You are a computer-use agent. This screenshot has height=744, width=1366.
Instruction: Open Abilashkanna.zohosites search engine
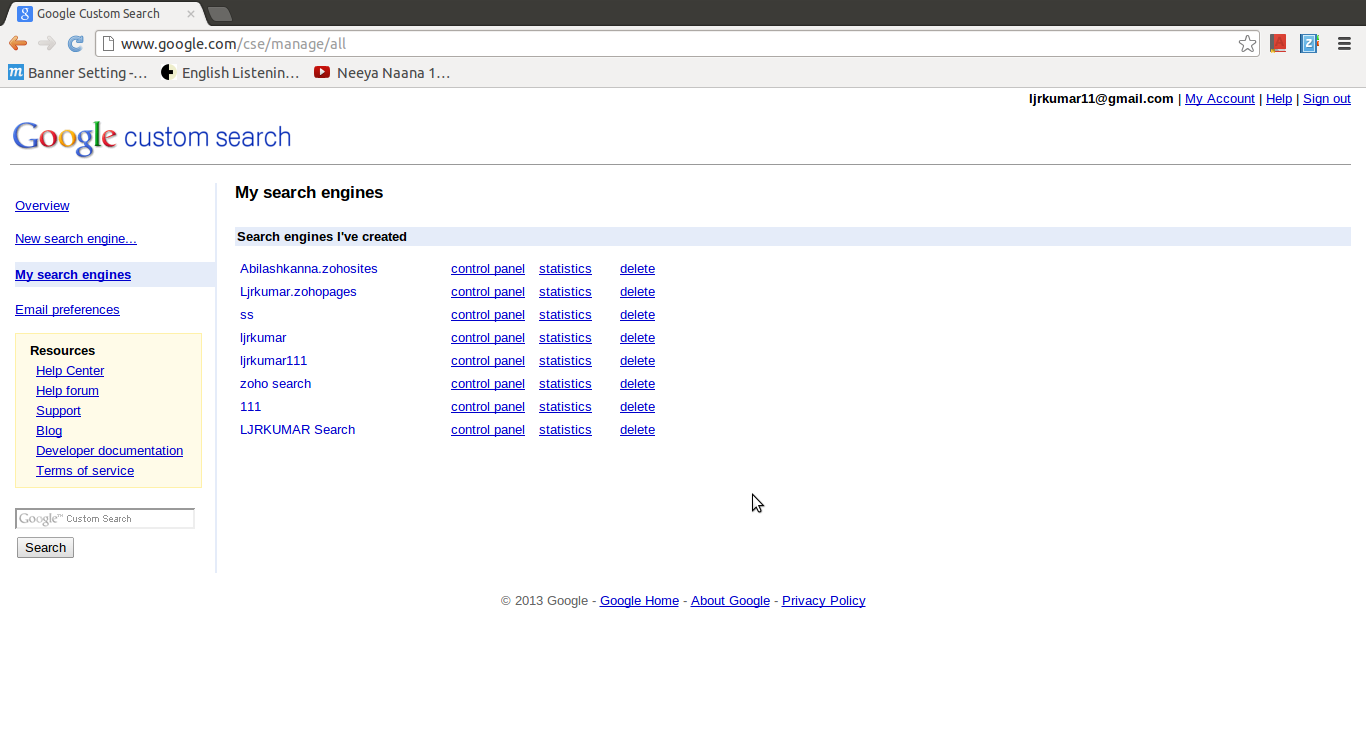[309, 269]
